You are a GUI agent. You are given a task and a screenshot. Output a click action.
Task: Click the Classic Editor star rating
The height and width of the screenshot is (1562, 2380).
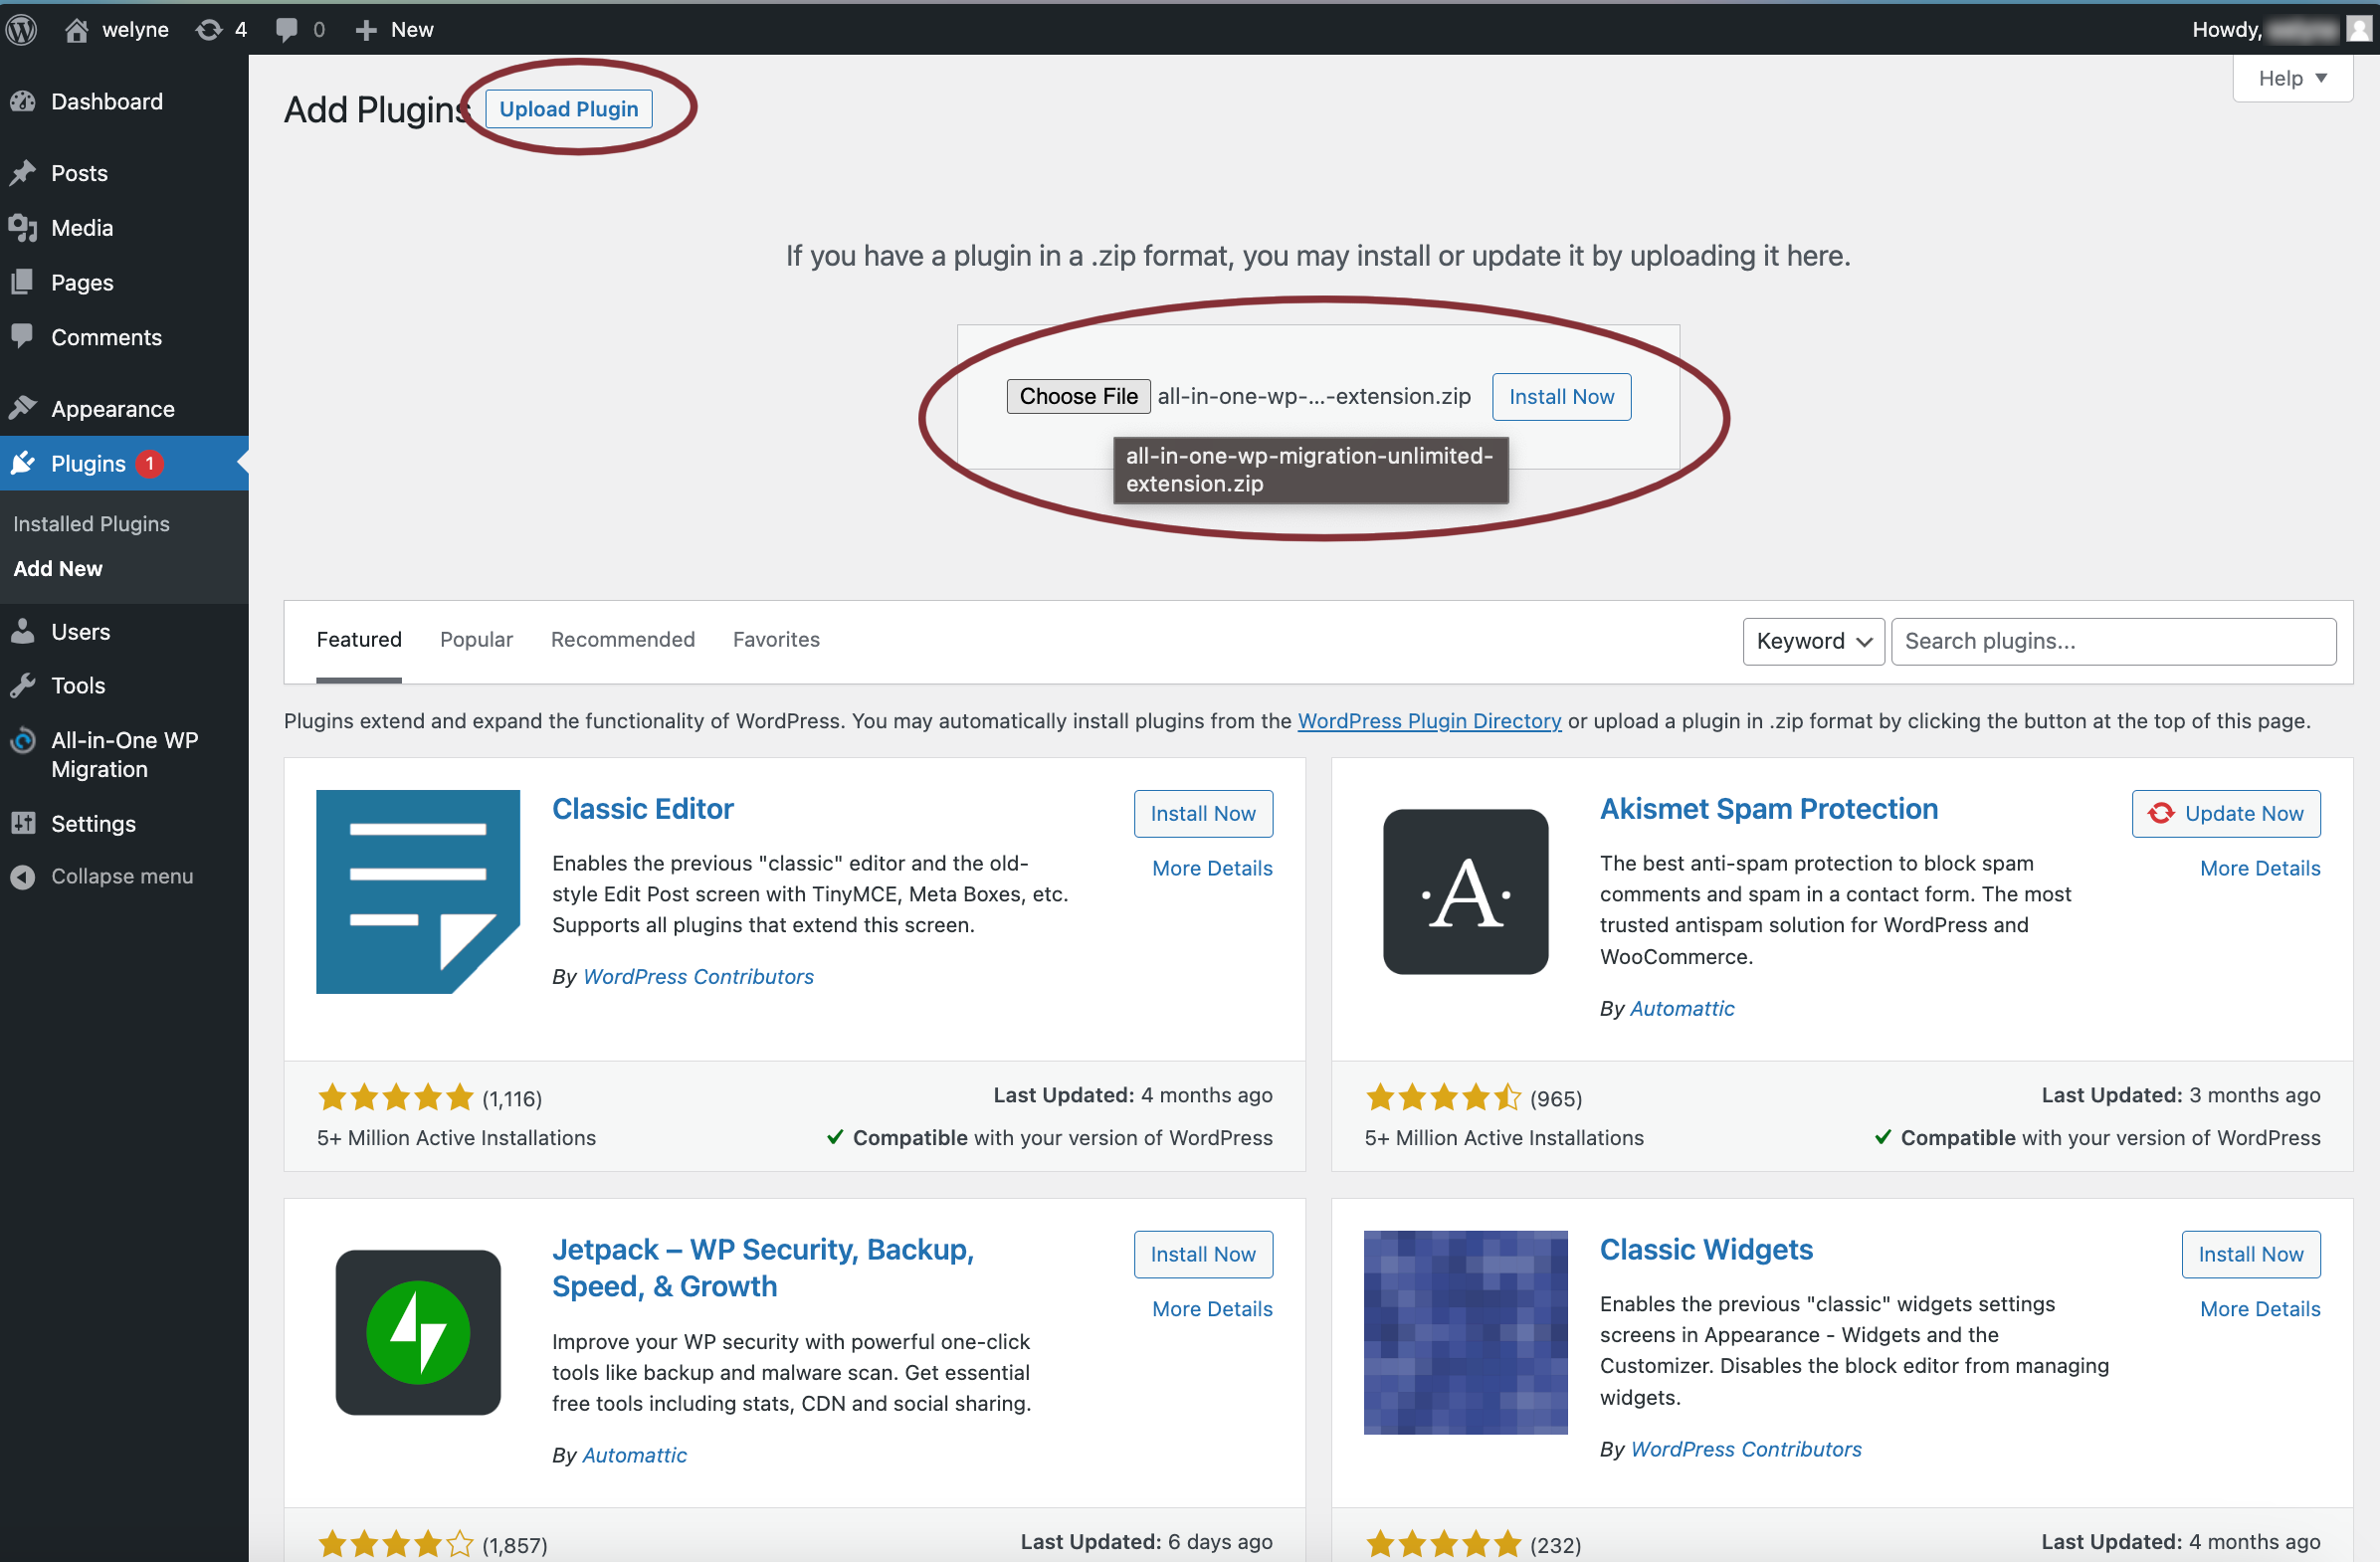[x=395, y=1098]
